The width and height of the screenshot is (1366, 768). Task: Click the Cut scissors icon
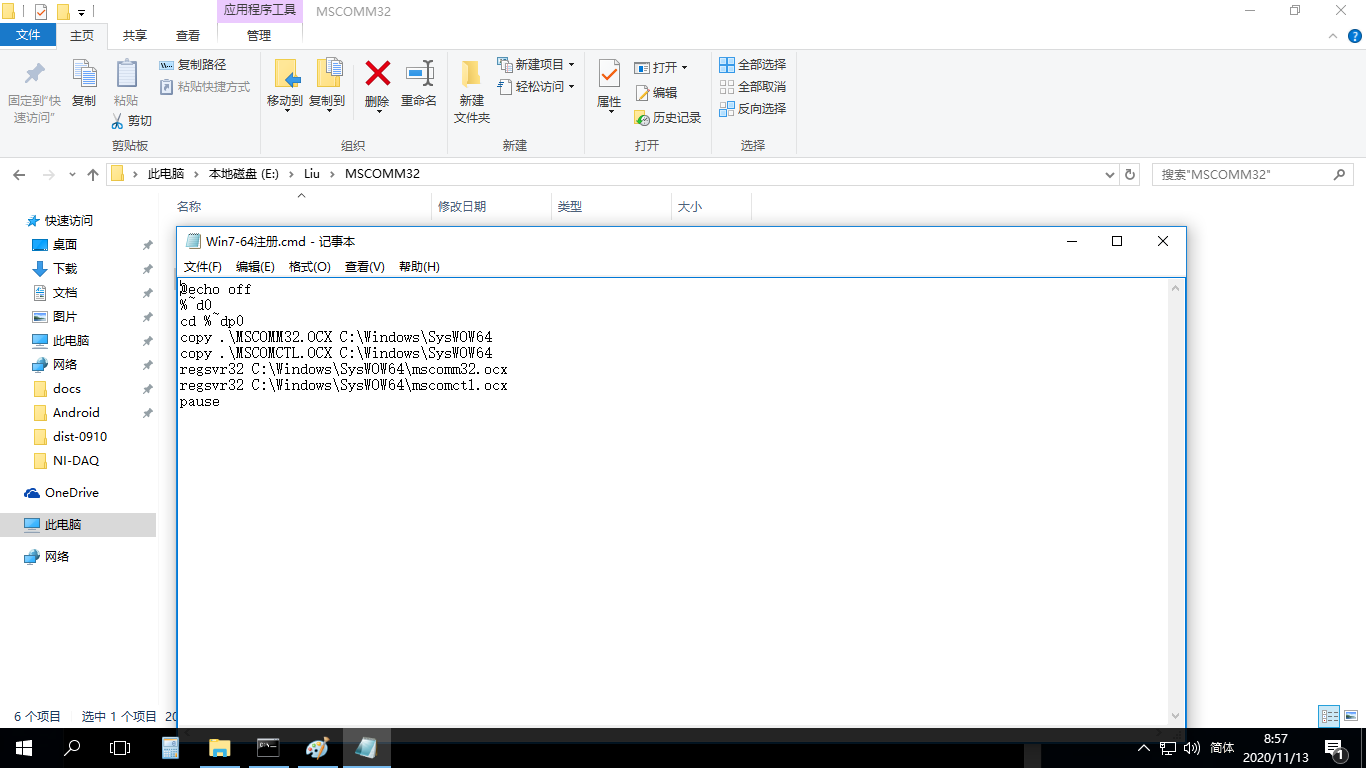pos(117,120)
